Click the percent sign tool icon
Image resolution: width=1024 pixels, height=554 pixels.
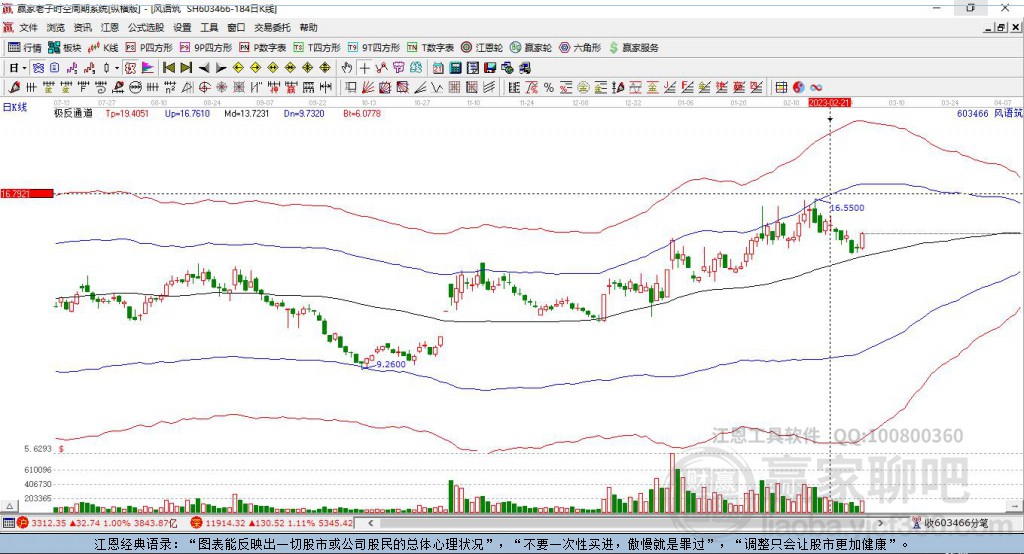coord(549,88)
